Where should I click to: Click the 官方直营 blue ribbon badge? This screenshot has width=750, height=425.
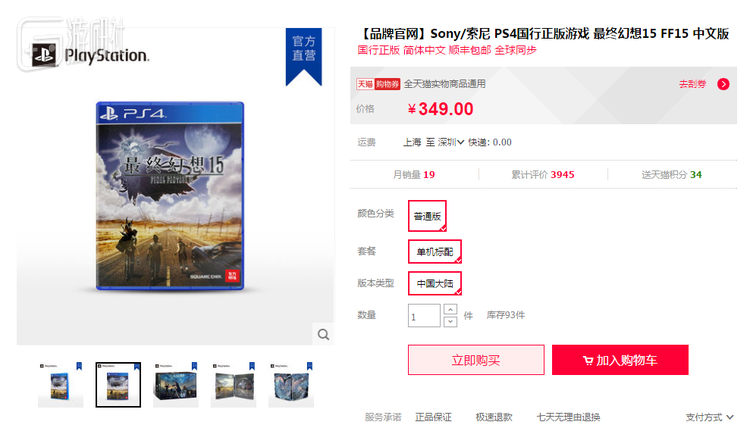(304, 56)
